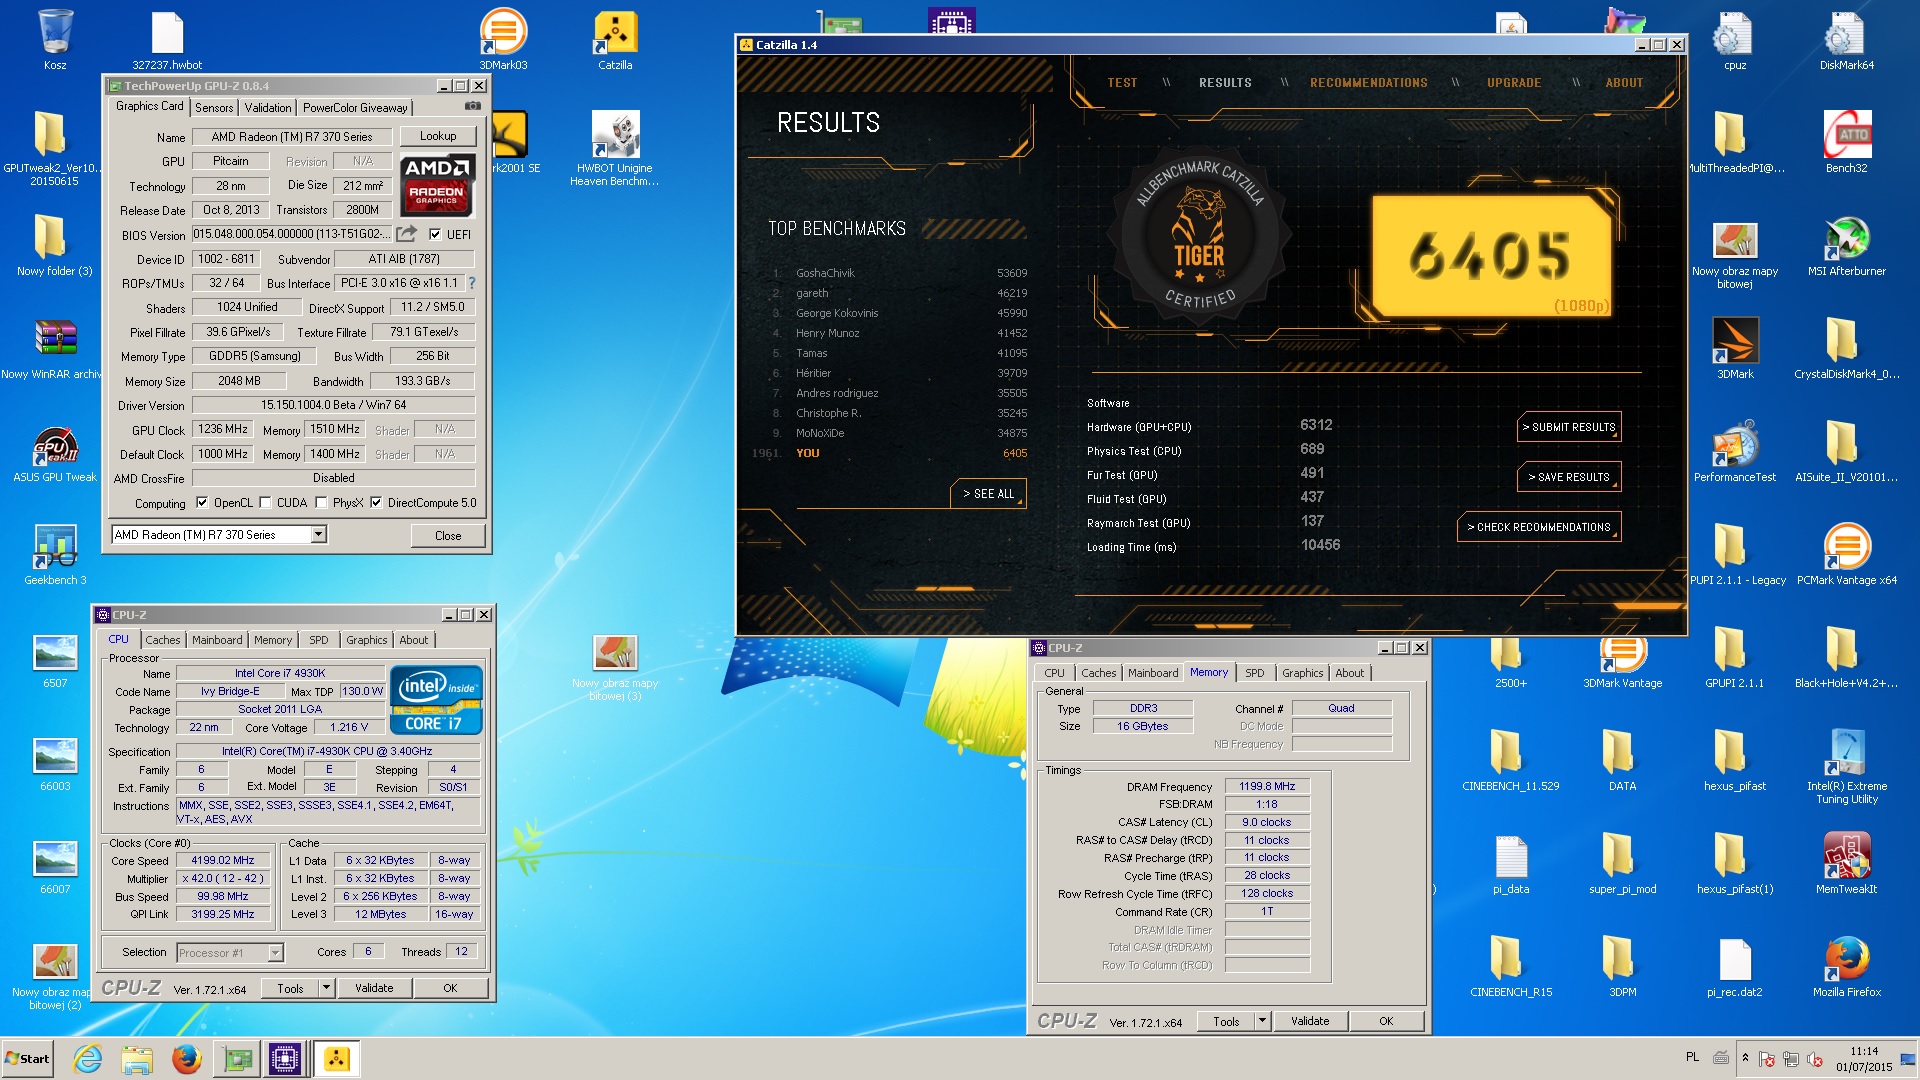The width and height of the screenshot is (1920, 1080).
Task: Open Internet Explorer in the taskbar
Action: [88, 1058]
